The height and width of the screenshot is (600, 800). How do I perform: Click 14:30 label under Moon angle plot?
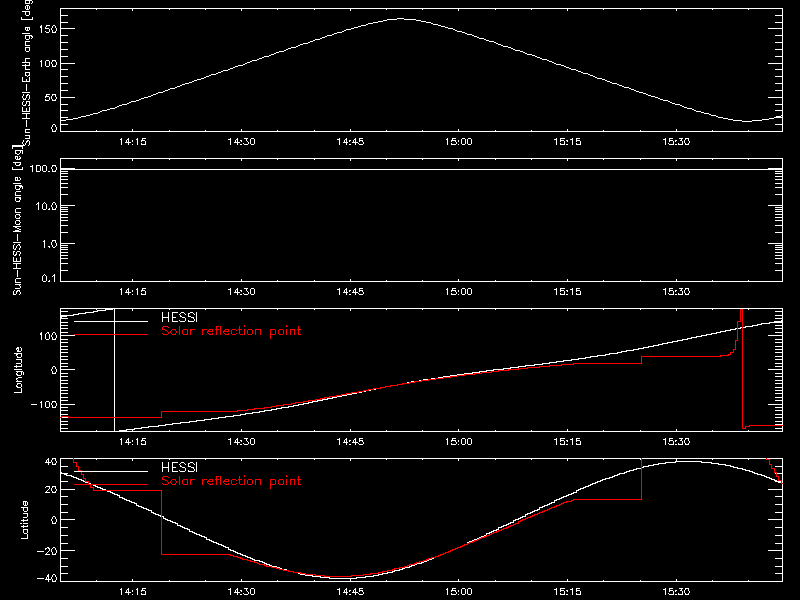pyautogui.click(x=241, y=291)
